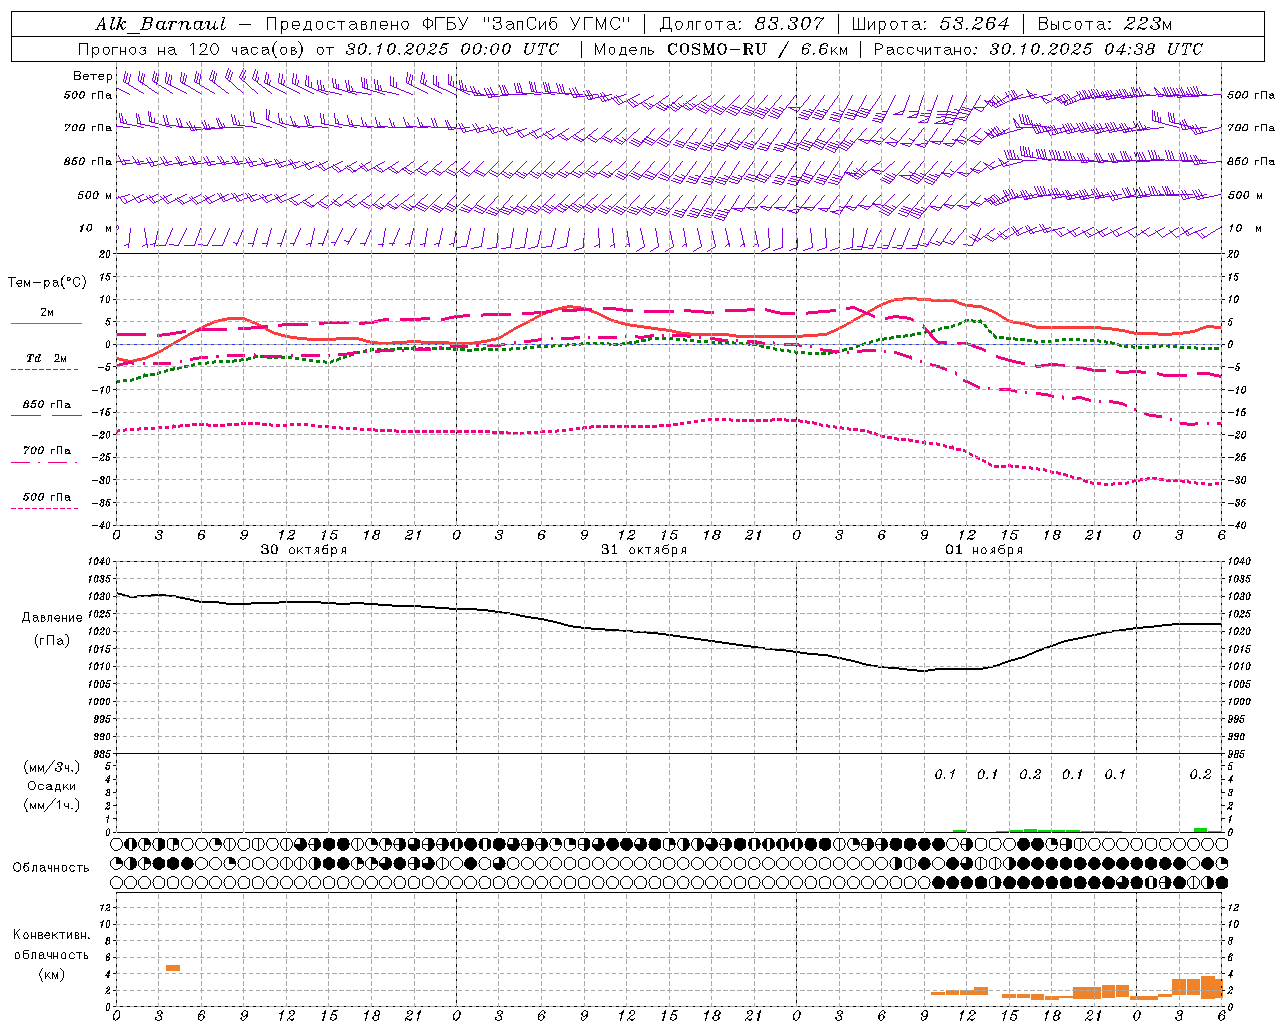Click the isolated orange convective bar on 30 октября
Image resolution: width=1280 pixels, height=1024 pixels.
click(173, 968)
